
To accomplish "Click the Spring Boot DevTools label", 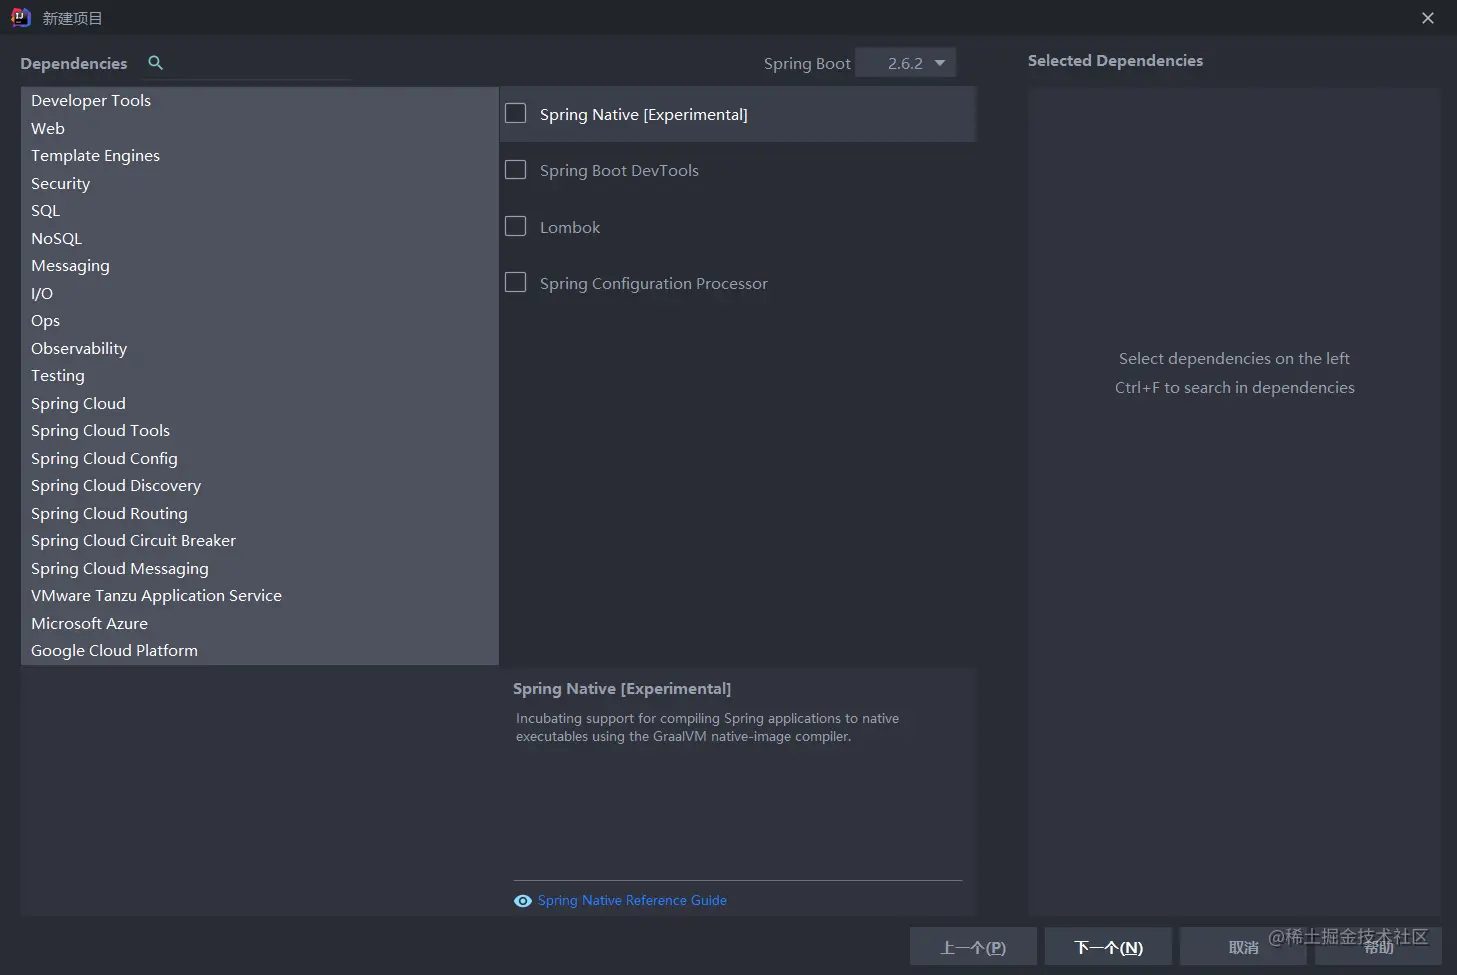I will pyautogui.click(x=619, y=171).
